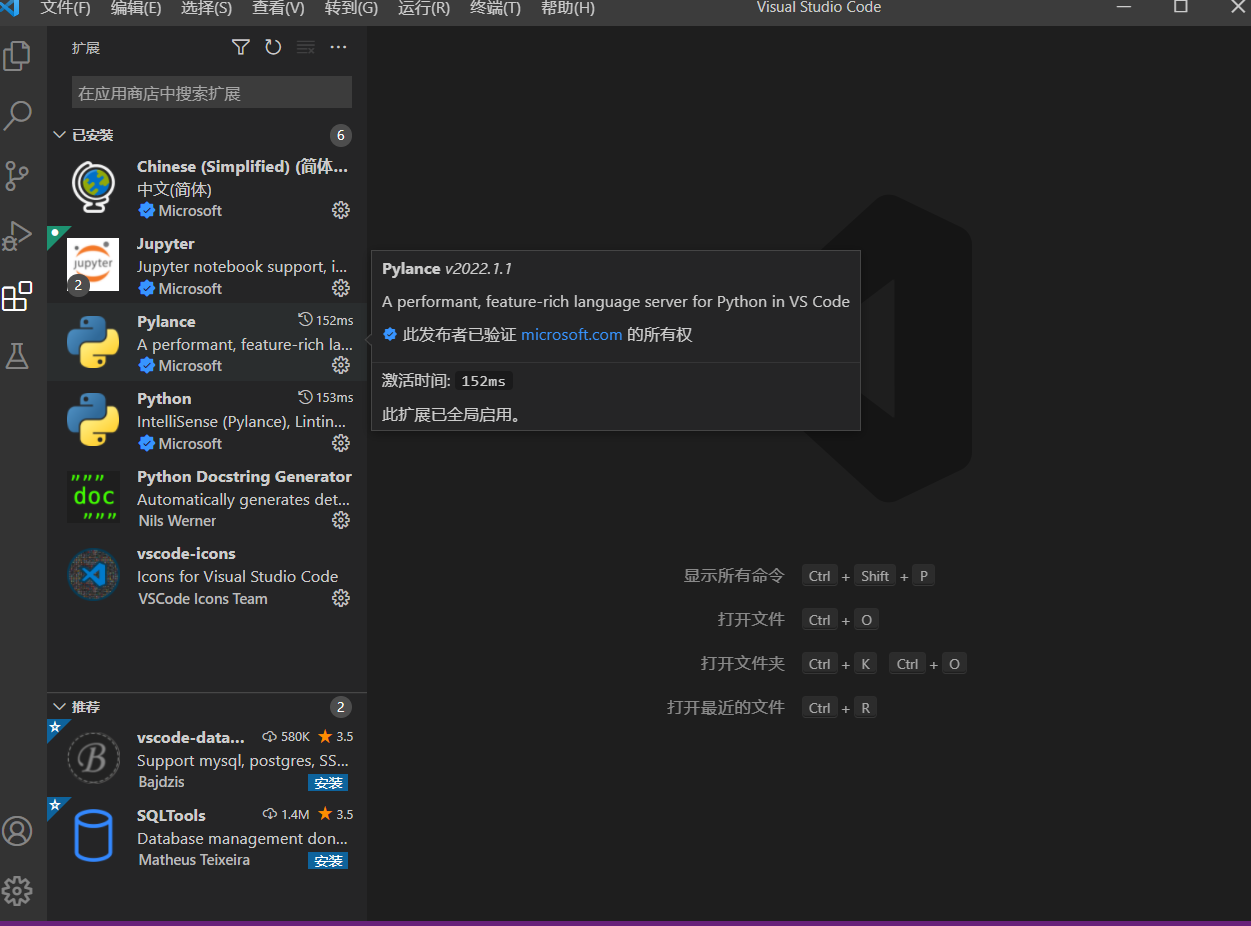Open manage gear for Chinese (Simplified) extension
The height and width of the screenshot is (926, 1251).
341,210
